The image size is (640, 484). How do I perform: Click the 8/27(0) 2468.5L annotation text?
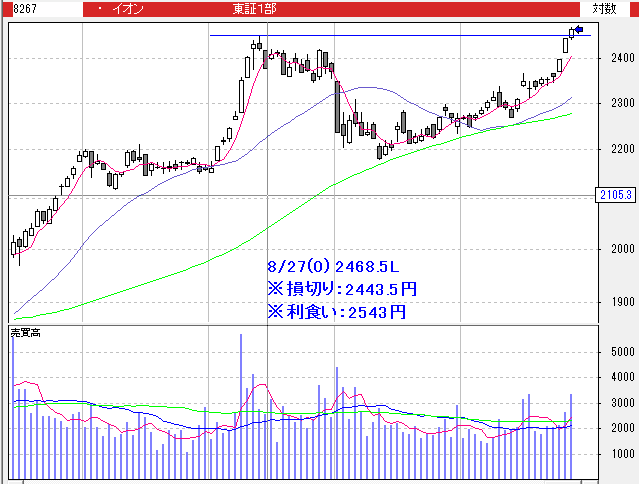point(333,267)
